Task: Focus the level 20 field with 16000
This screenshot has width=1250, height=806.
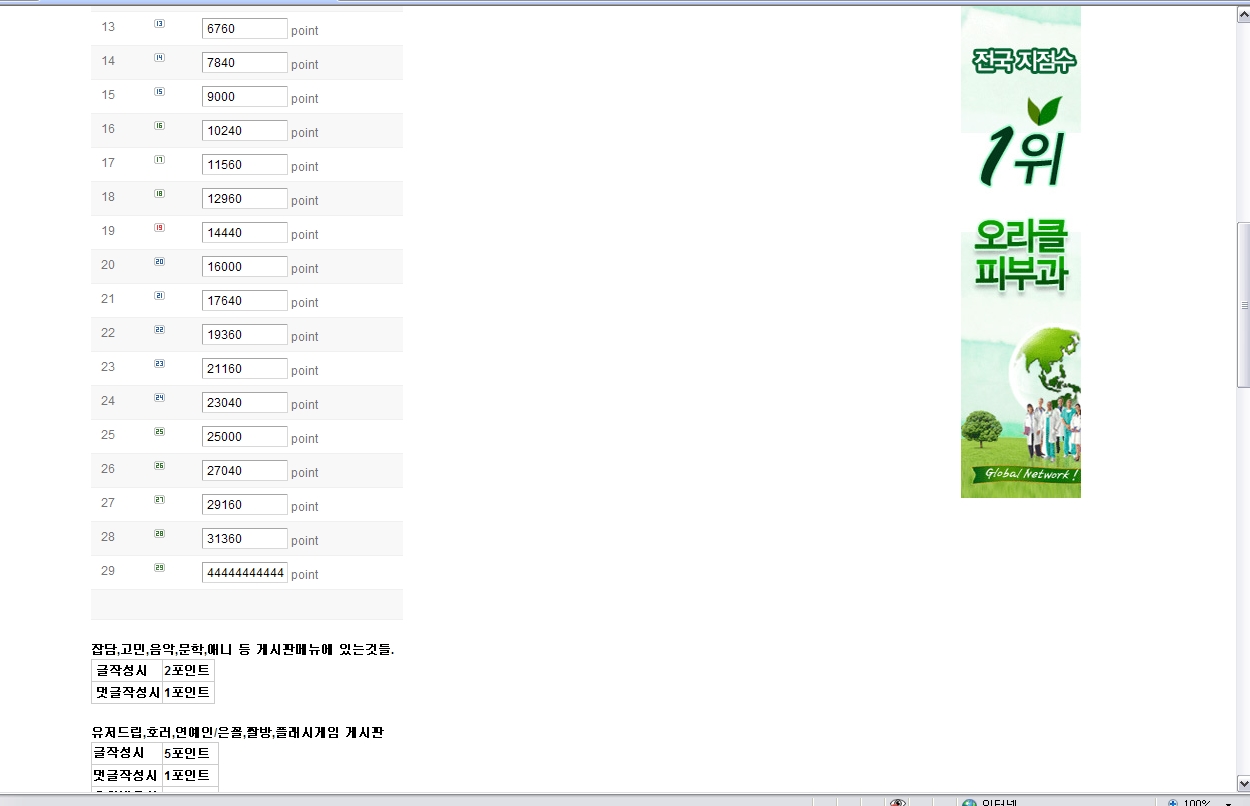Action: click(x=245, y=267)
